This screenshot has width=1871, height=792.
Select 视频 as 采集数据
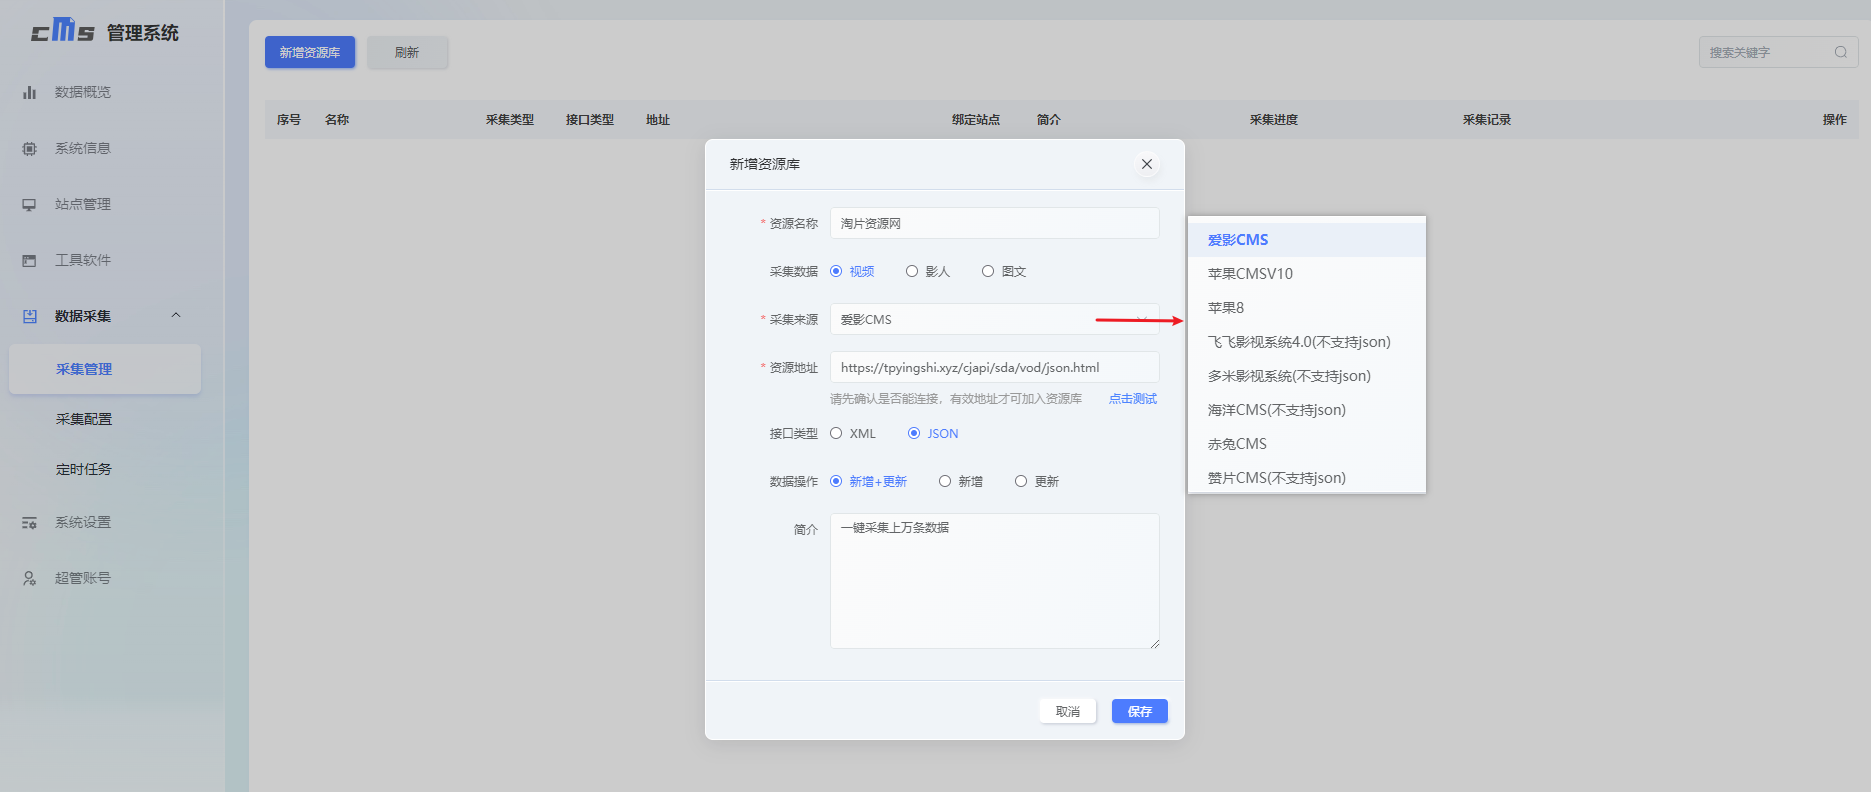852,271
